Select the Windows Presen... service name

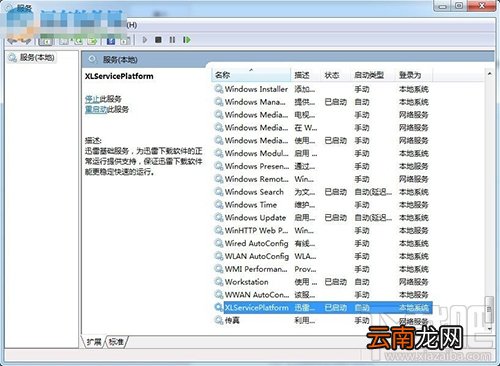click(257, 166)
